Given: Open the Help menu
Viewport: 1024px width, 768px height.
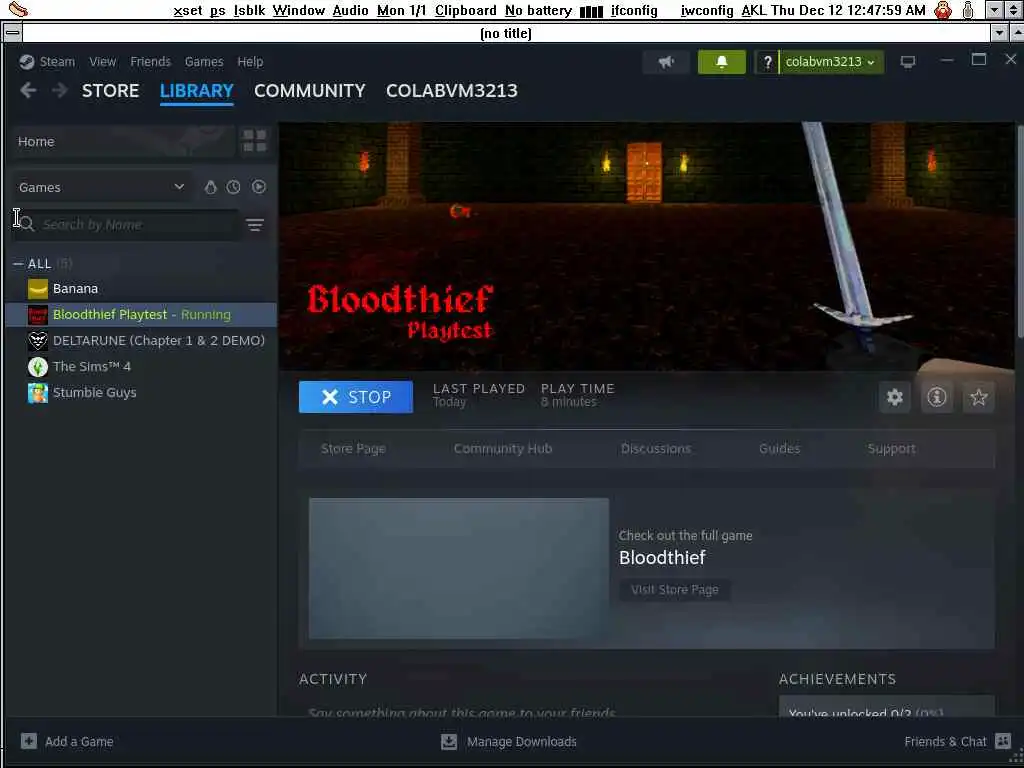Looking at the screenshot, I should pos(250,62).
